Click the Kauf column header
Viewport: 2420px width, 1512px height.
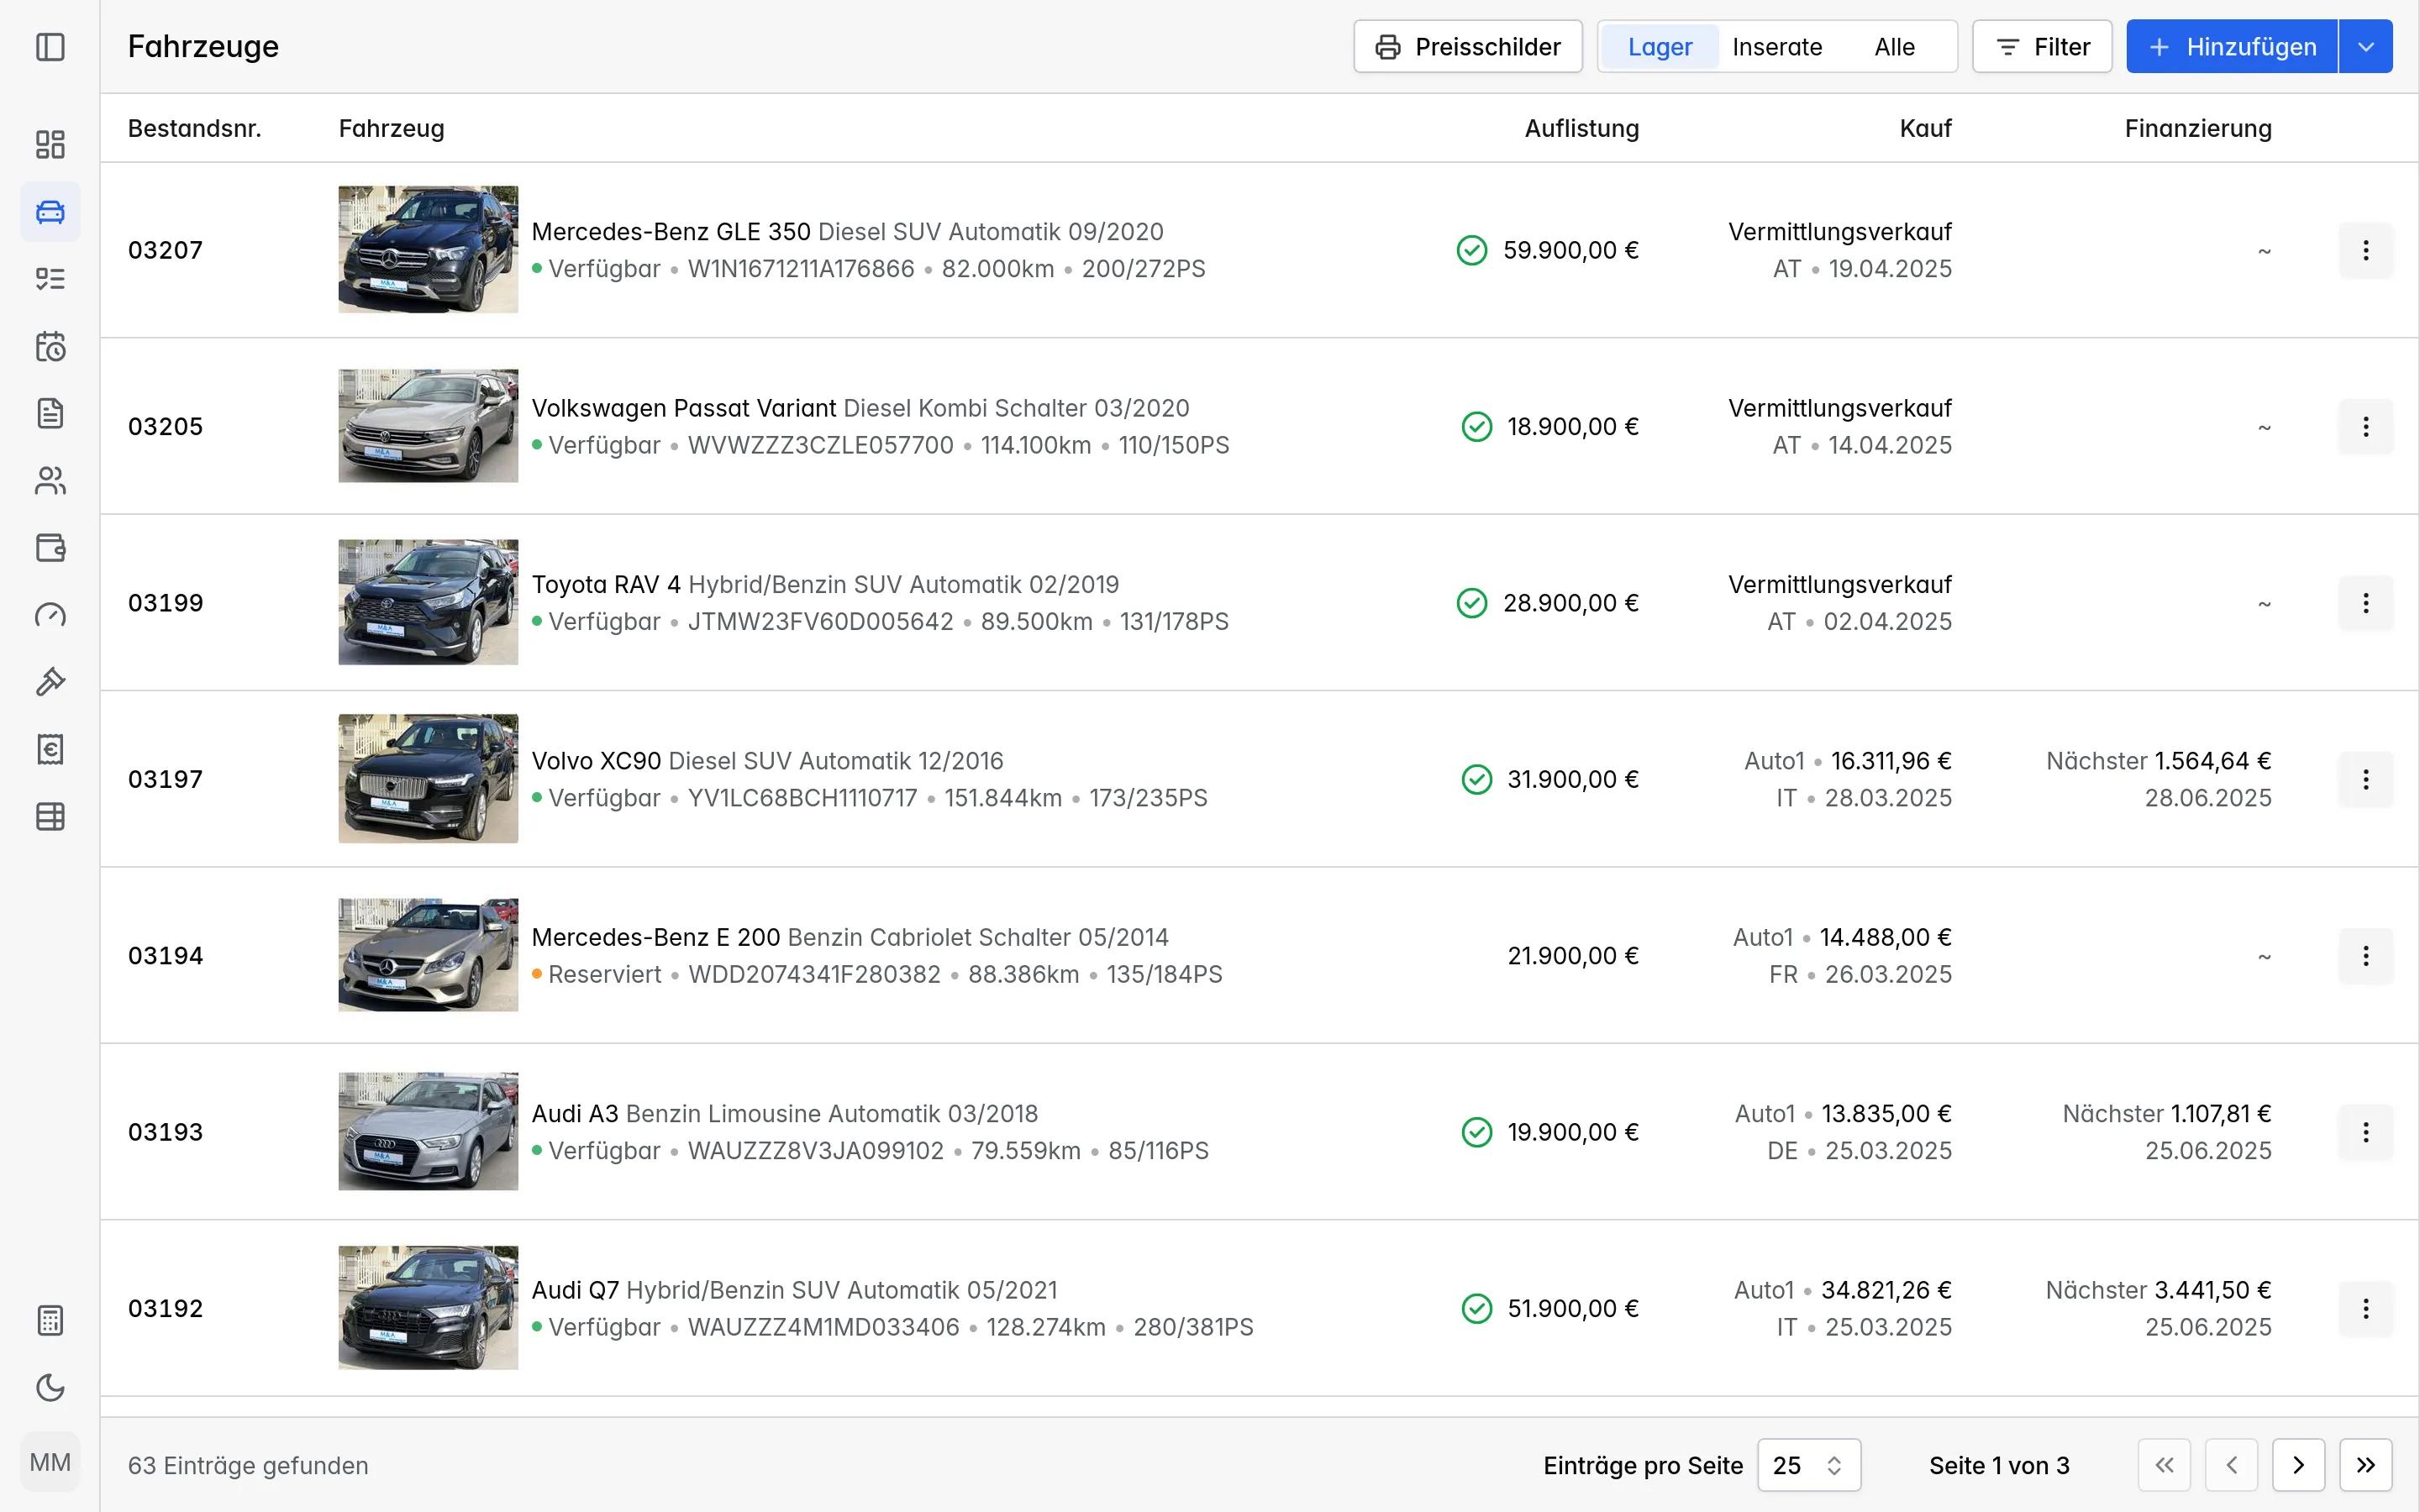[x=1925, y=128]
